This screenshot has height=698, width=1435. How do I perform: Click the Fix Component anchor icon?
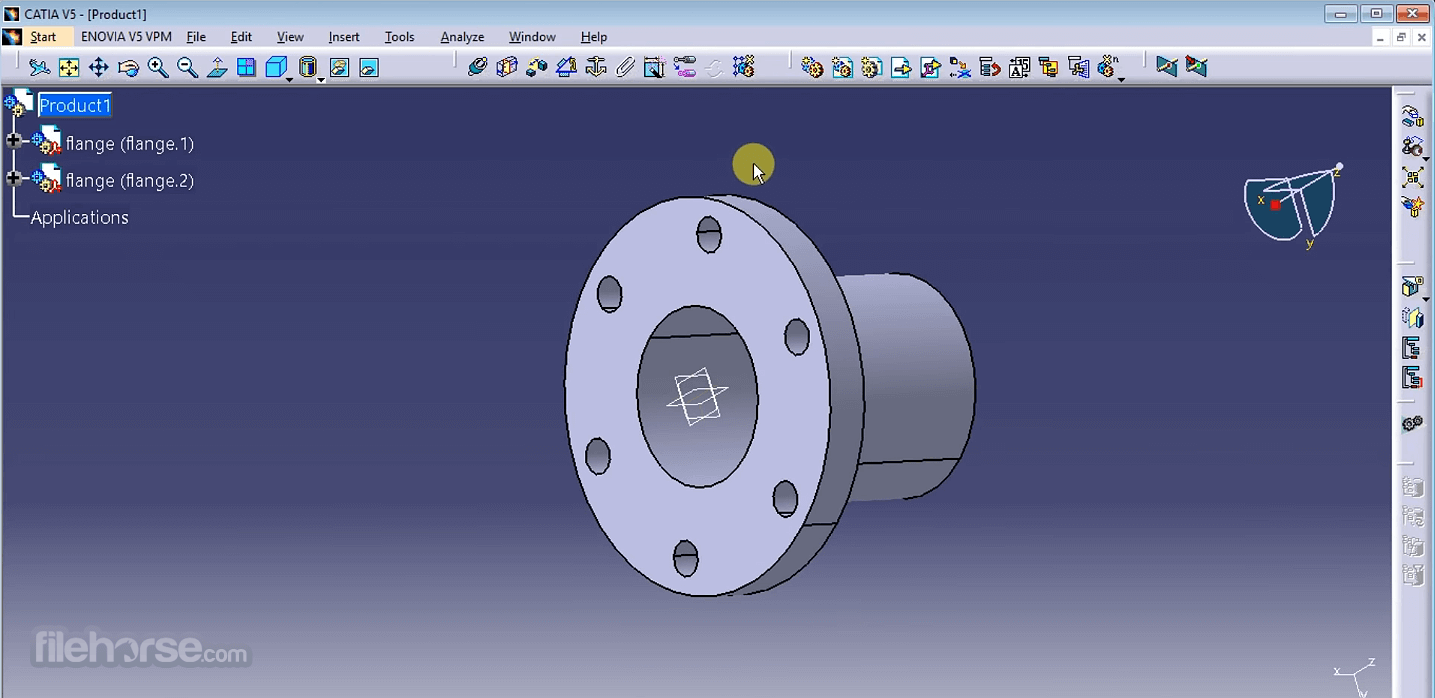pos(596,67)
